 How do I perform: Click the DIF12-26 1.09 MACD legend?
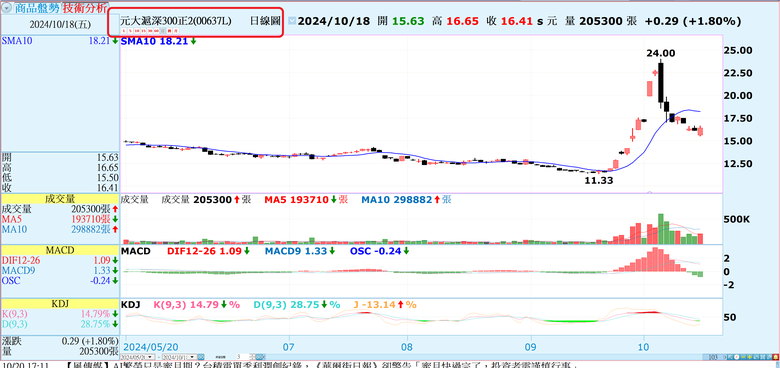click(x=208, y=251)
